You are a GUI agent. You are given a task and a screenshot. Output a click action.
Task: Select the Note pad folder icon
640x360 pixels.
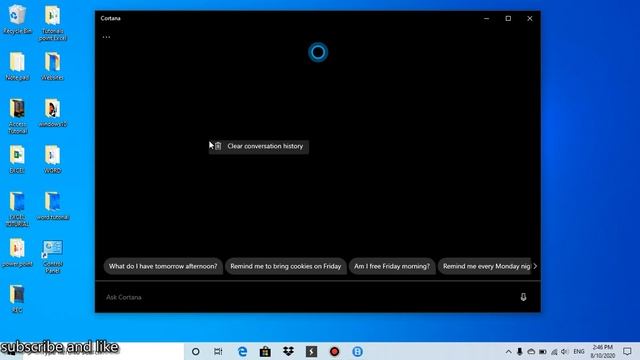point(17,66)
